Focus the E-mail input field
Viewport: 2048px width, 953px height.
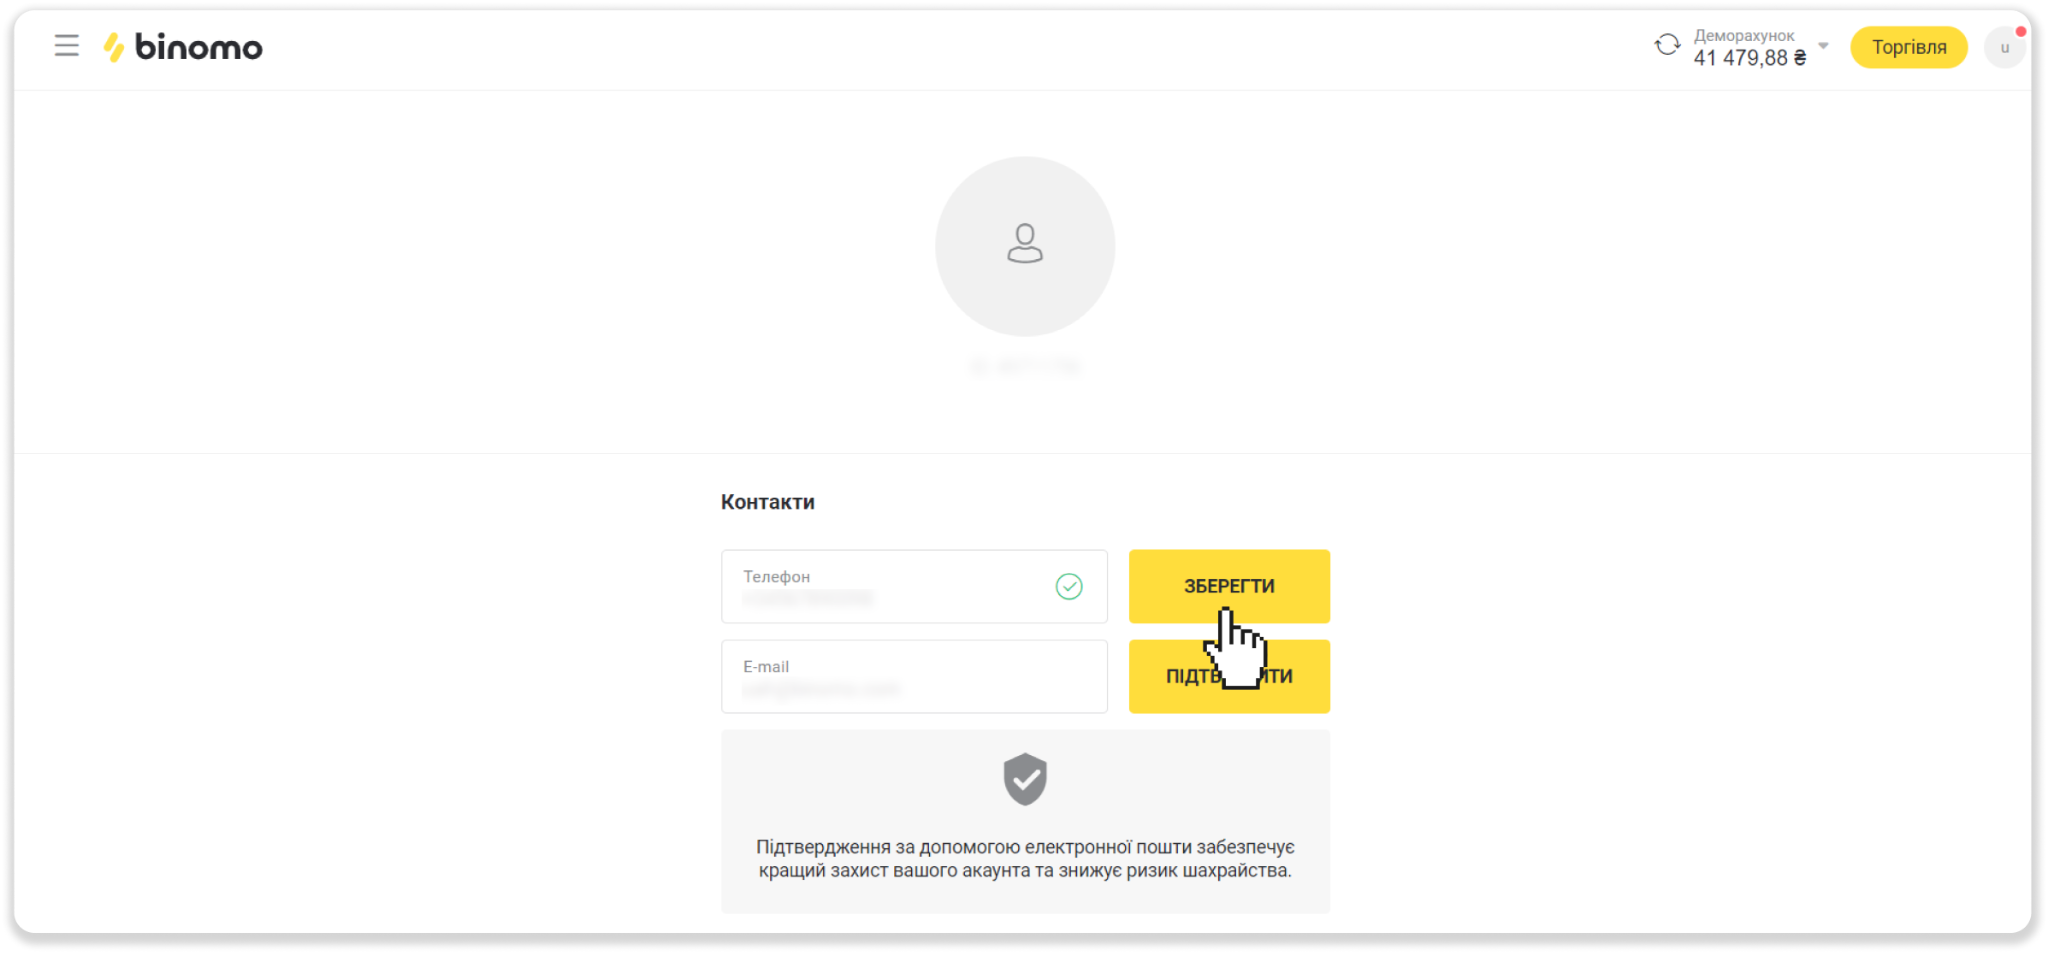[x=914, y=676]
